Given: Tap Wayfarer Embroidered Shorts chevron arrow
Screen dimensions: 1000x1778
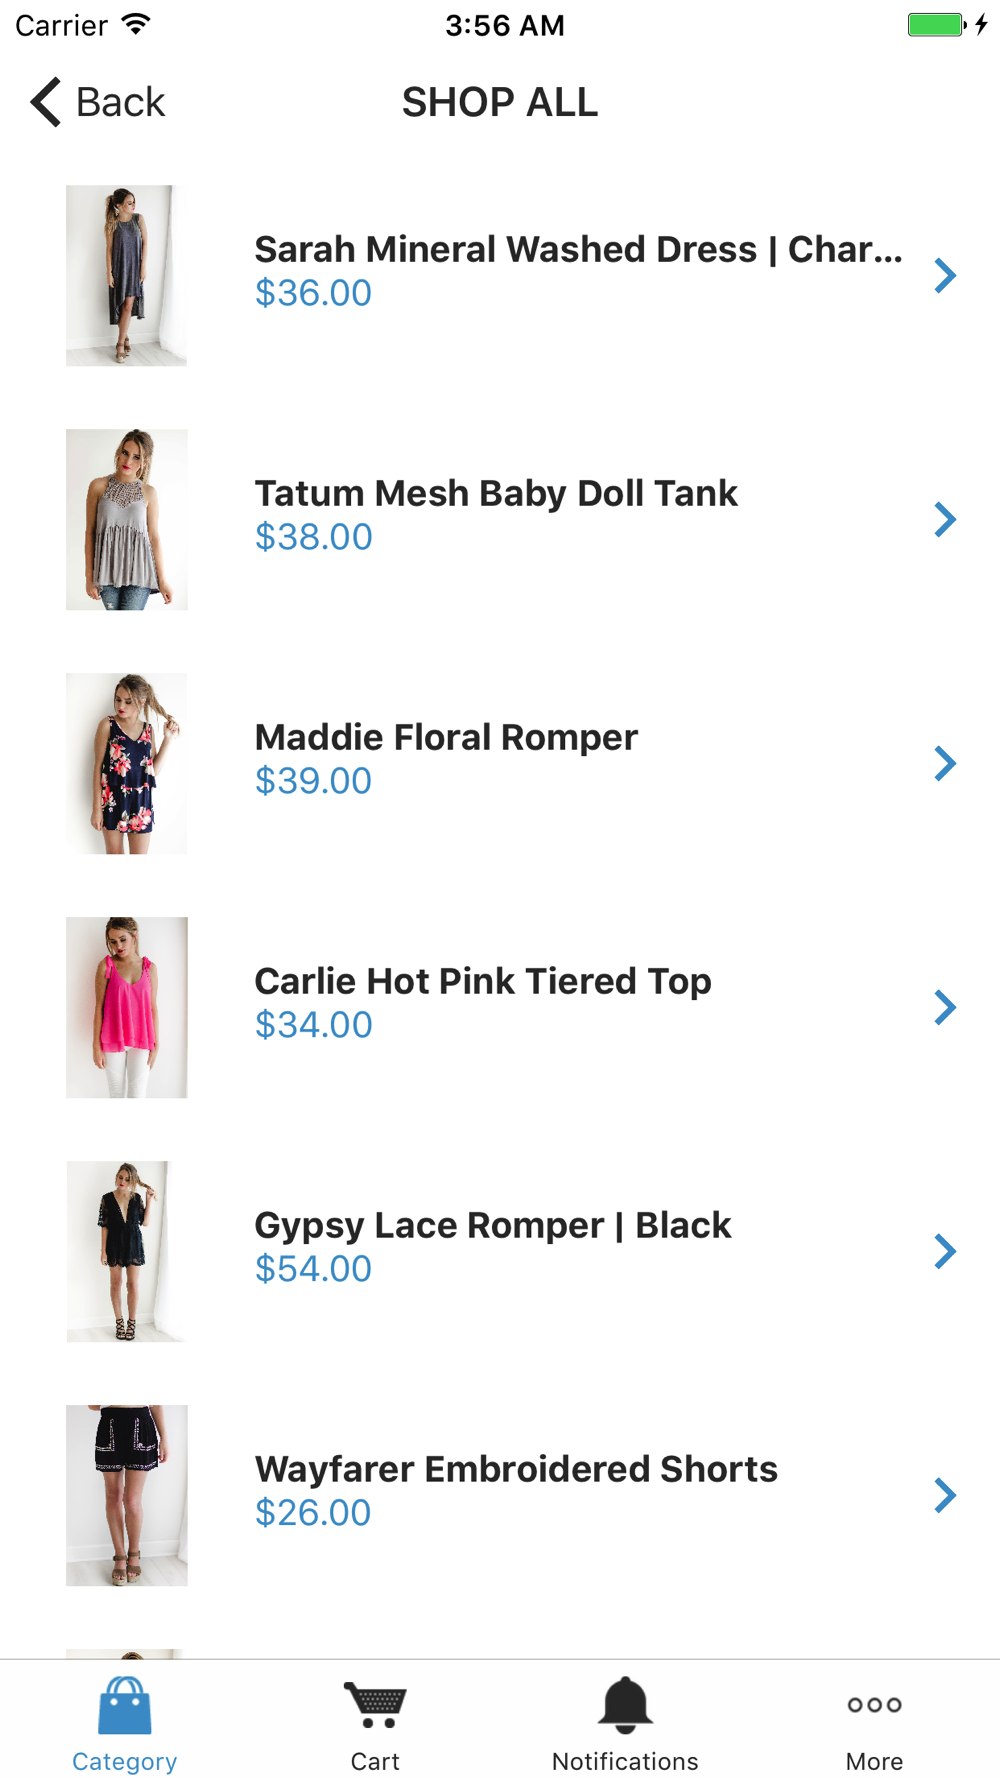Looking at the screenshot, I should click(x=945, y=1495).
